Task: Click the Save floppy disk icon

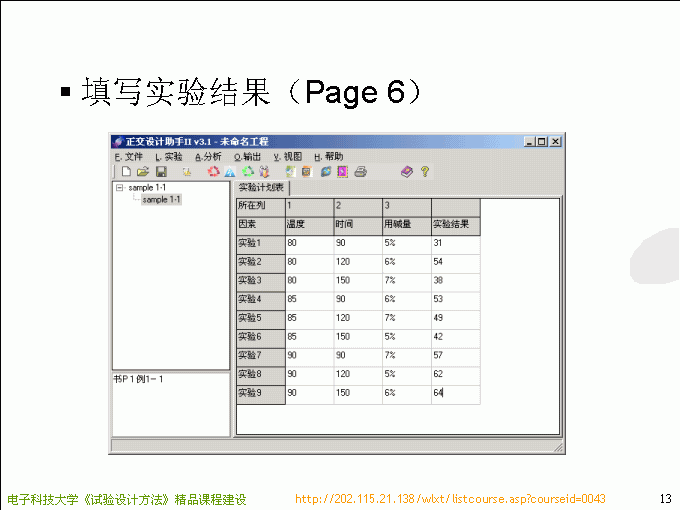Action: (160, 172)
